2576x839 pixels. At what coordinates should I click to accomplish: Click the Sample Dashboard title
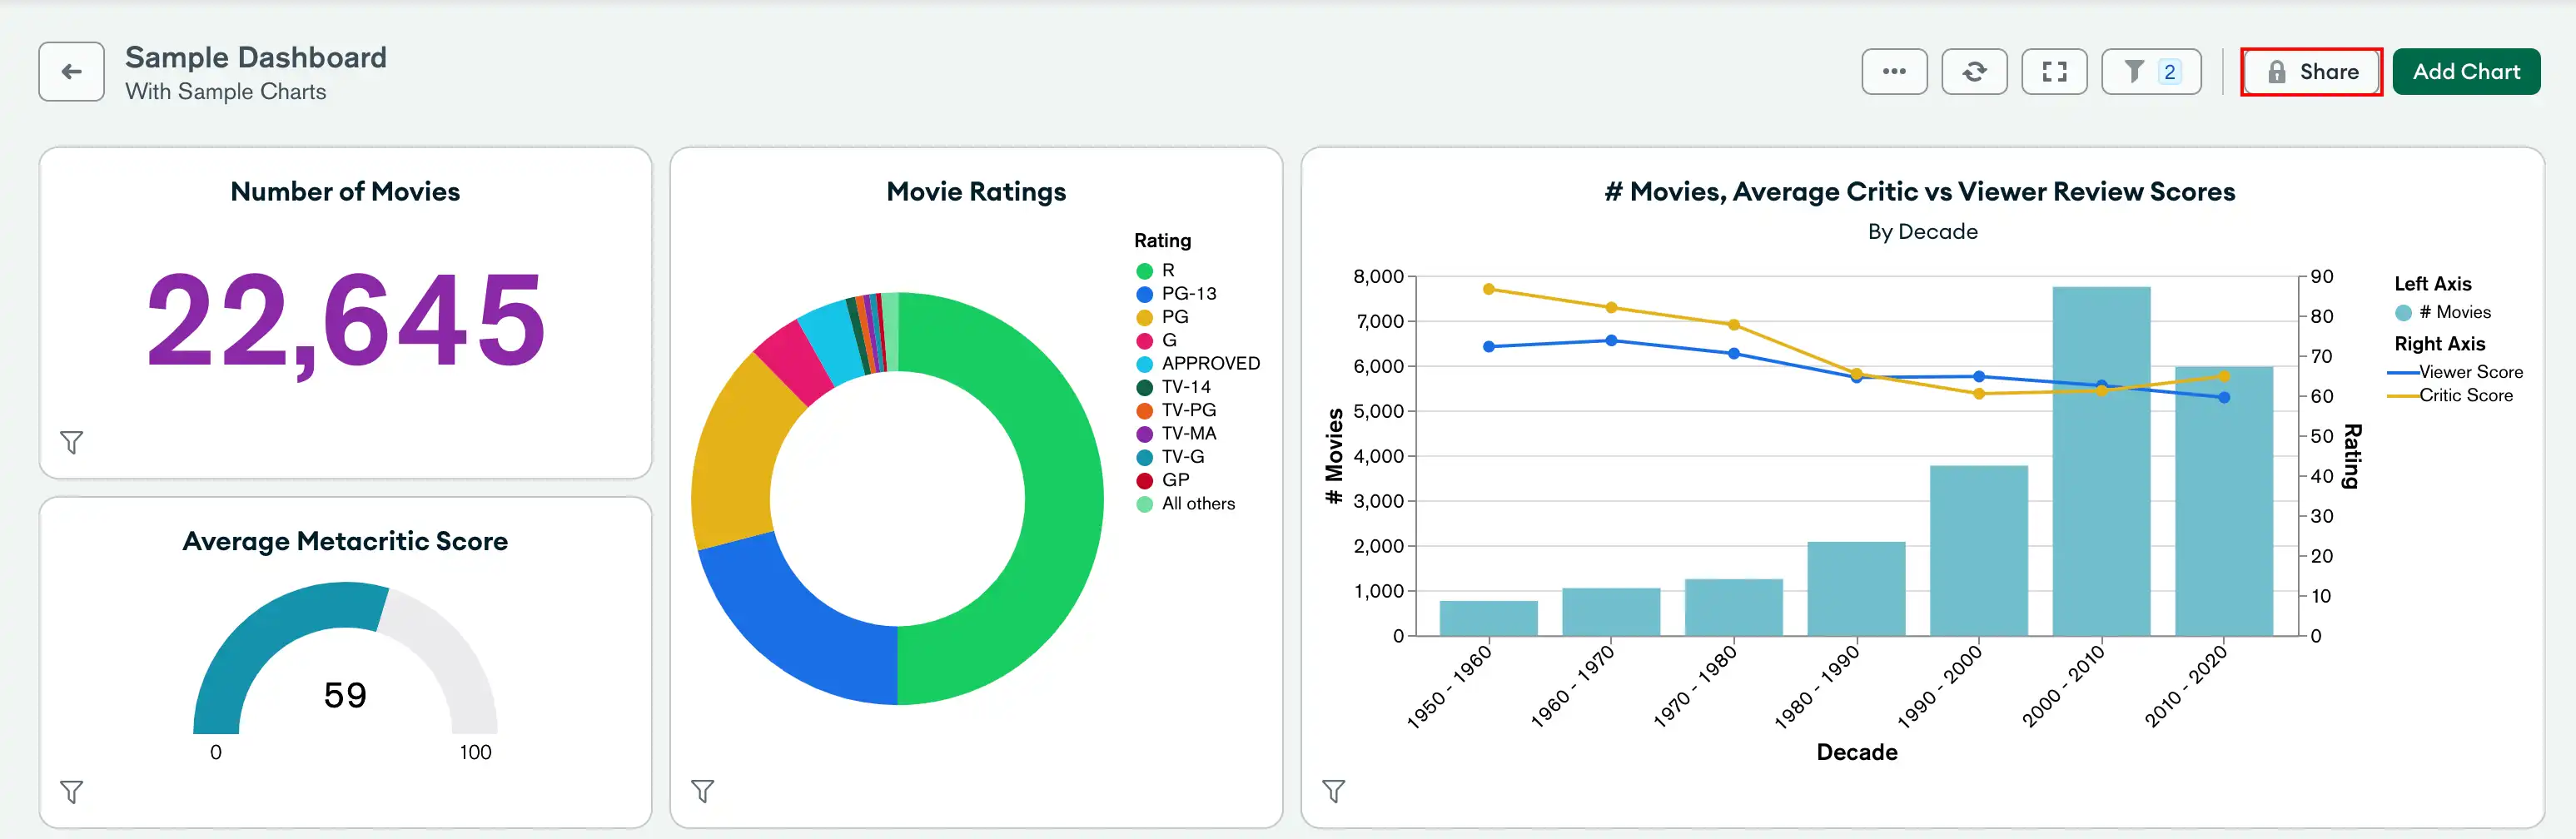255,57
